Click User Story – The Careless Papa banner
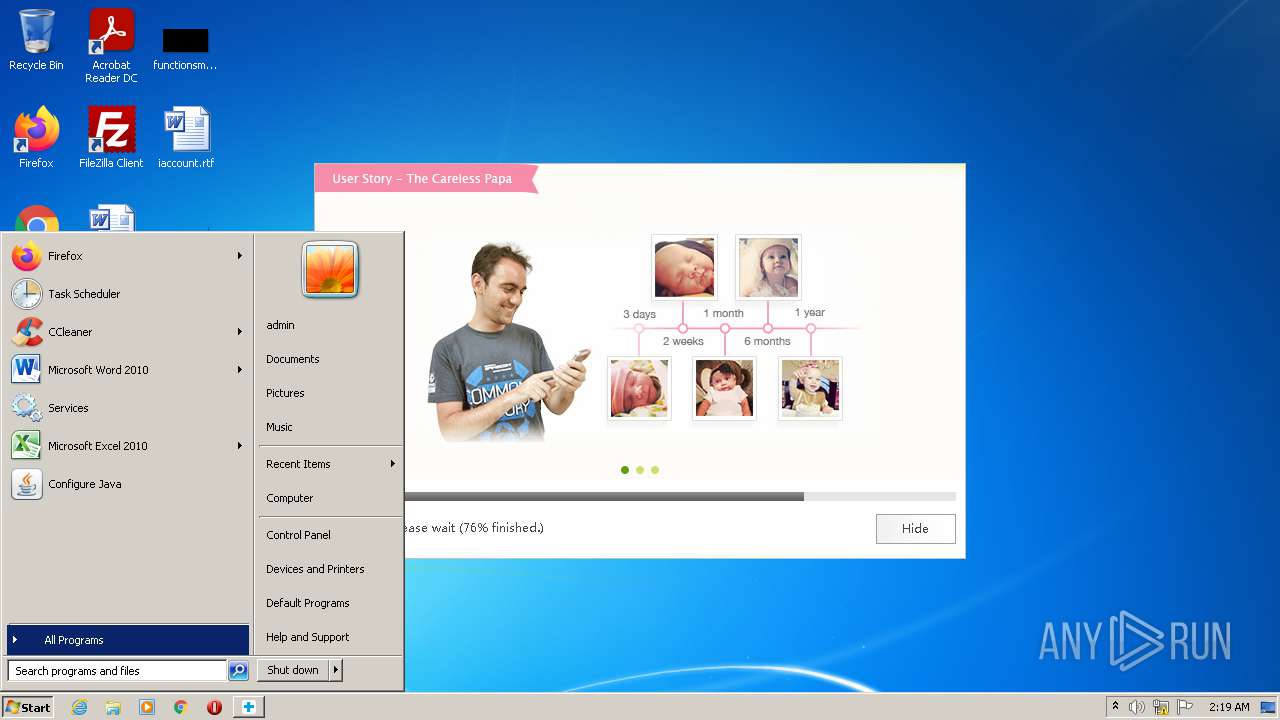The image size is (1280, 720). (x=426, y=179)
